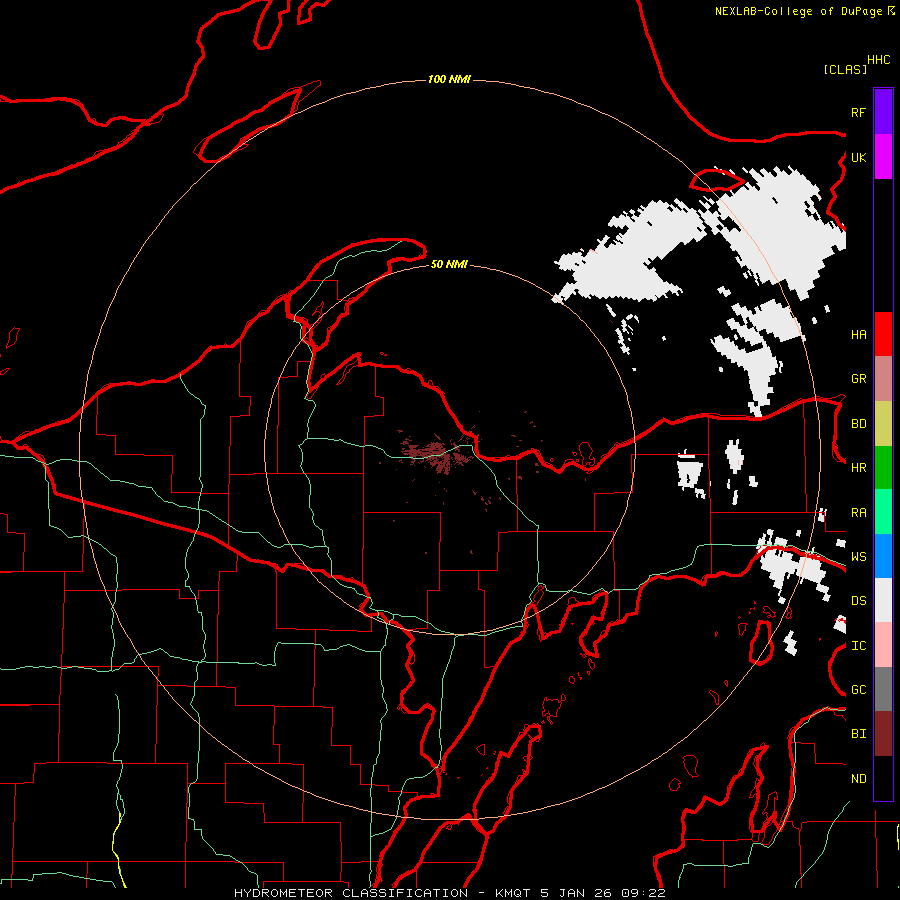Viewport: 900px width, 900px height.
Task: Click the 100 NMI range ring label
Action: pos(449,79)
